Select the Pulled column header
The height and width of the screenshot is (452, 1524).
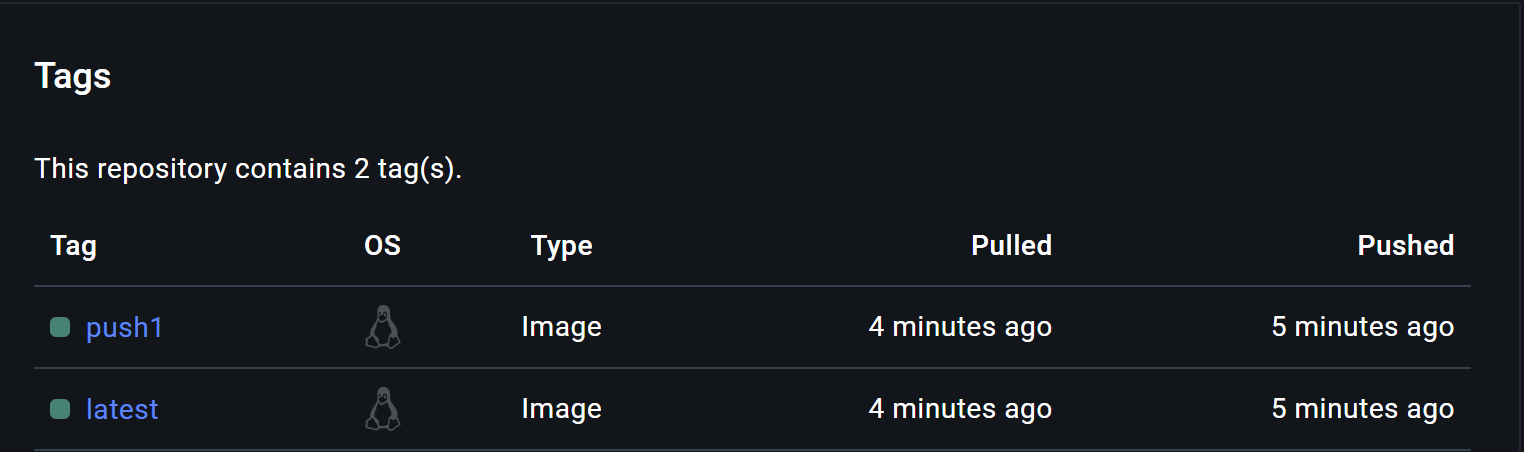(1011, 246)
